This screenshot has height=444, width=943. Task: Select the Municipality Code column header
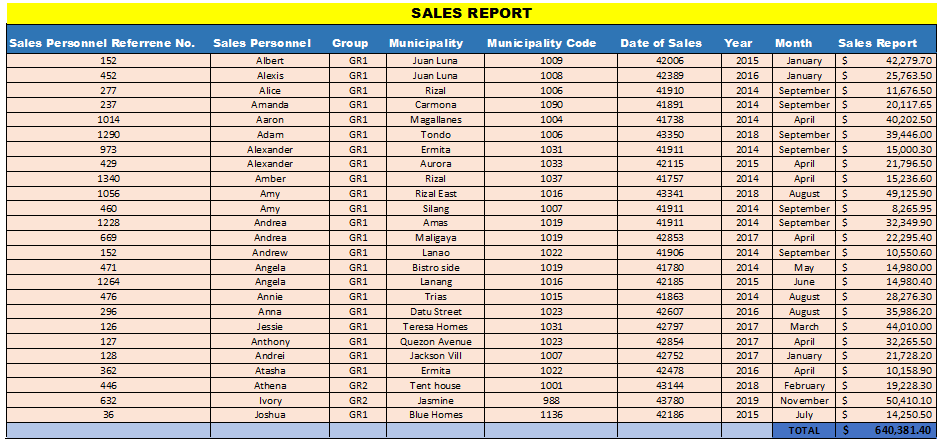coord(541,43)
